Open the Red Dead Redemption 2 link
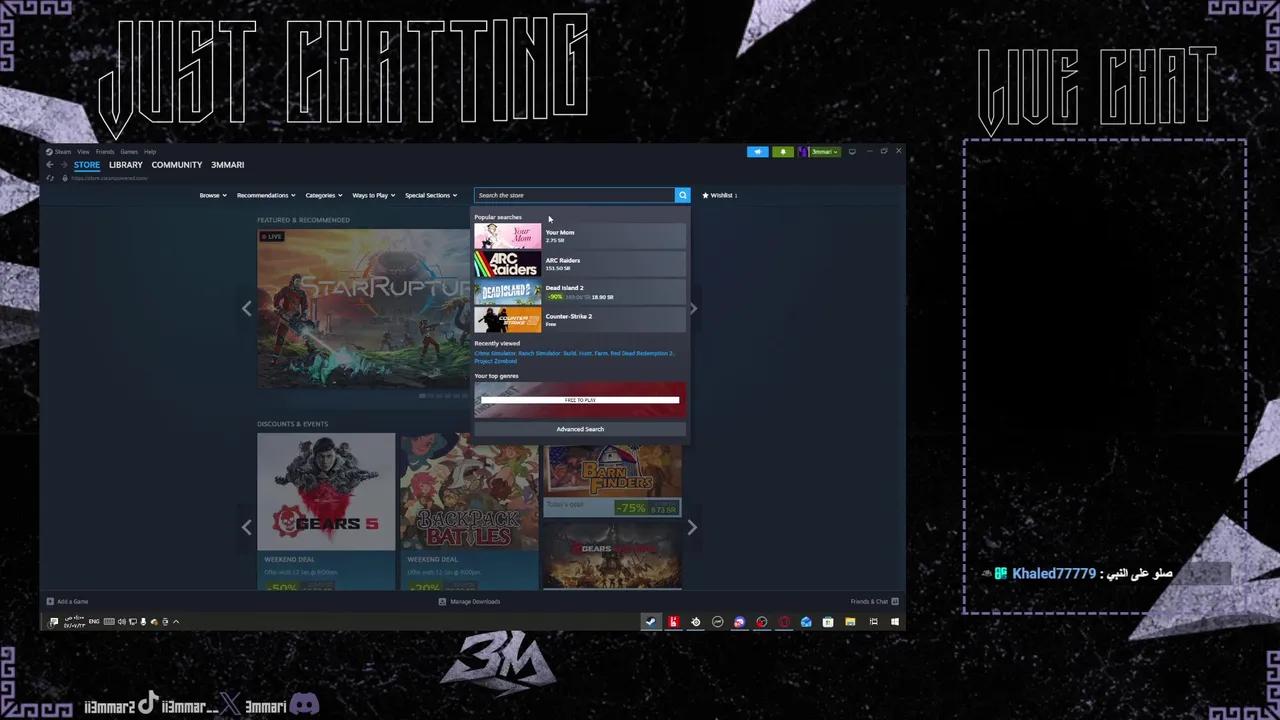Viewport: 1280px width, 720px height. tap(642, 353)
